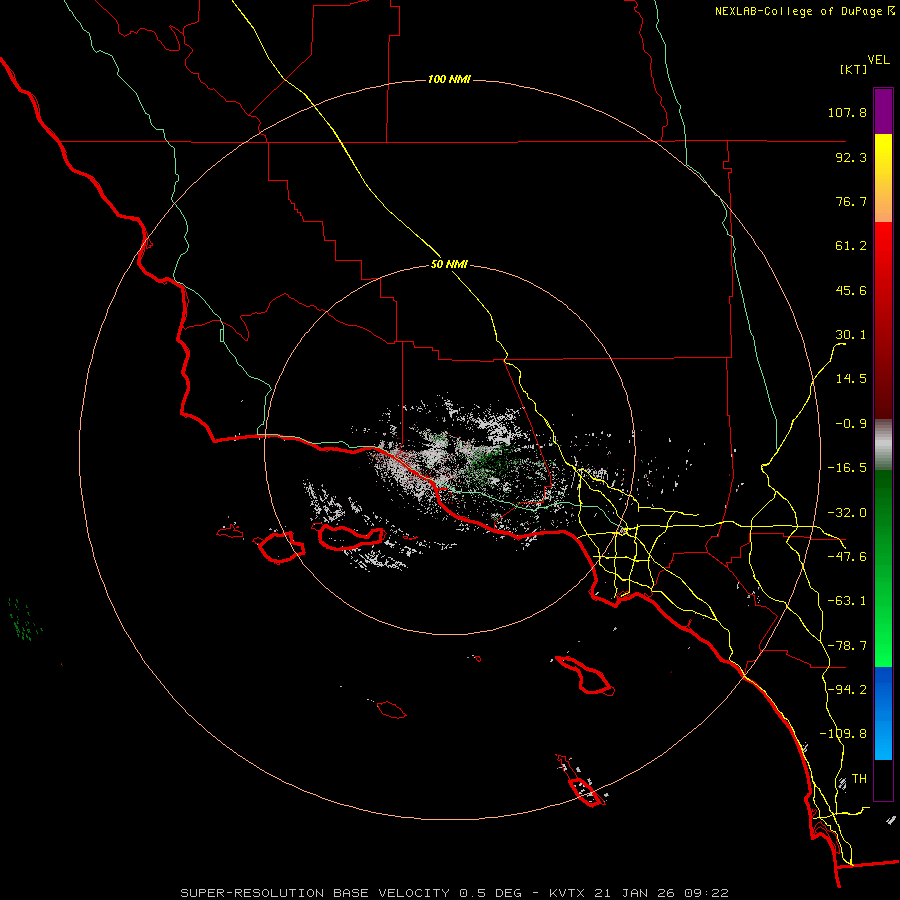Image resolution: width=900 pixels, height=900 pixels.
Task: Click the -47.6 velocity scale value
Action: [x=847, y=557]
